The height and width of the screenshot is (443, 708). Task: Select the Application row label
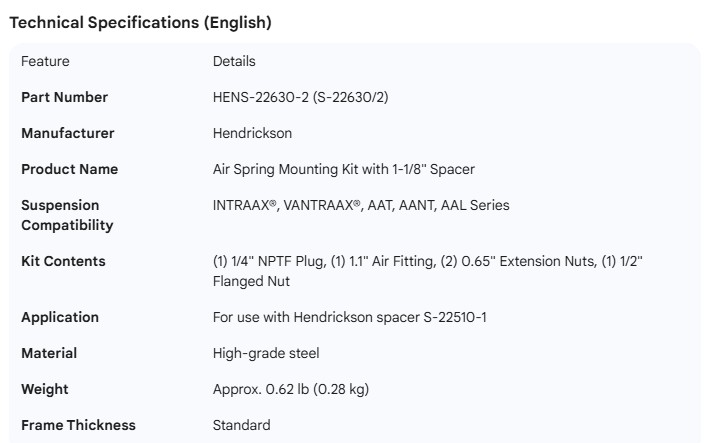(x=60, y=318)
